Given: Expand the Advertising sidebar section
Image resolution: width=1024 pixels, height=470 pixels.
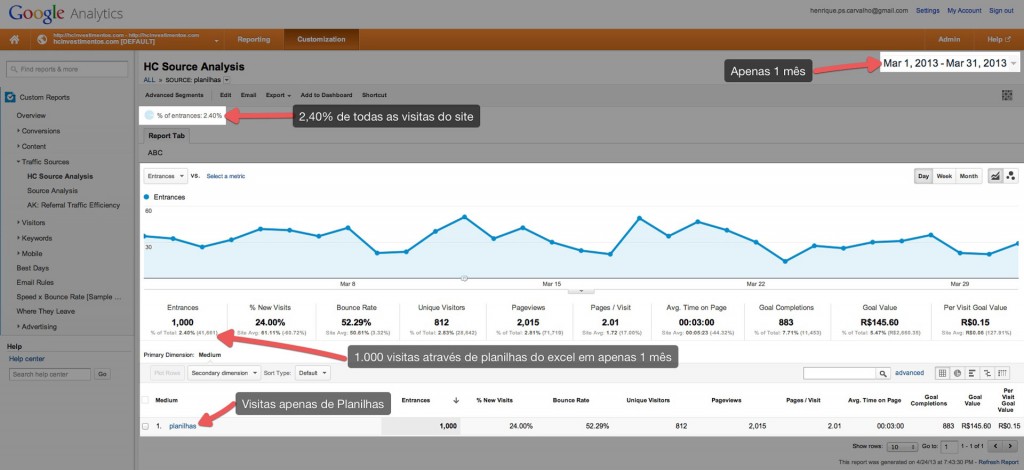Looking at the screenshot, I should click(39, 326).
